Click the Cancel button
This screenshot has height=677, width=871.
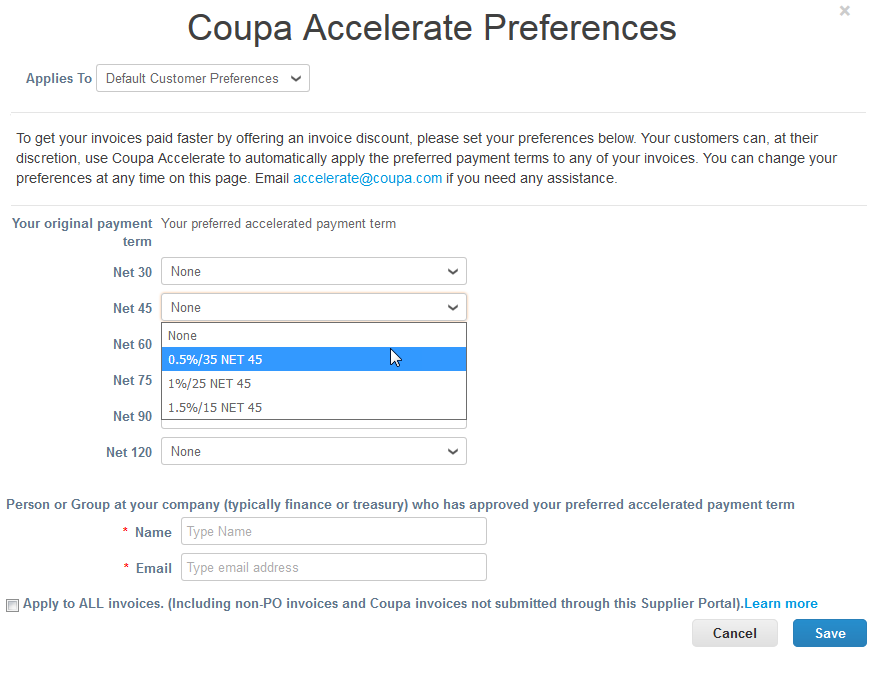pos(734,633)
